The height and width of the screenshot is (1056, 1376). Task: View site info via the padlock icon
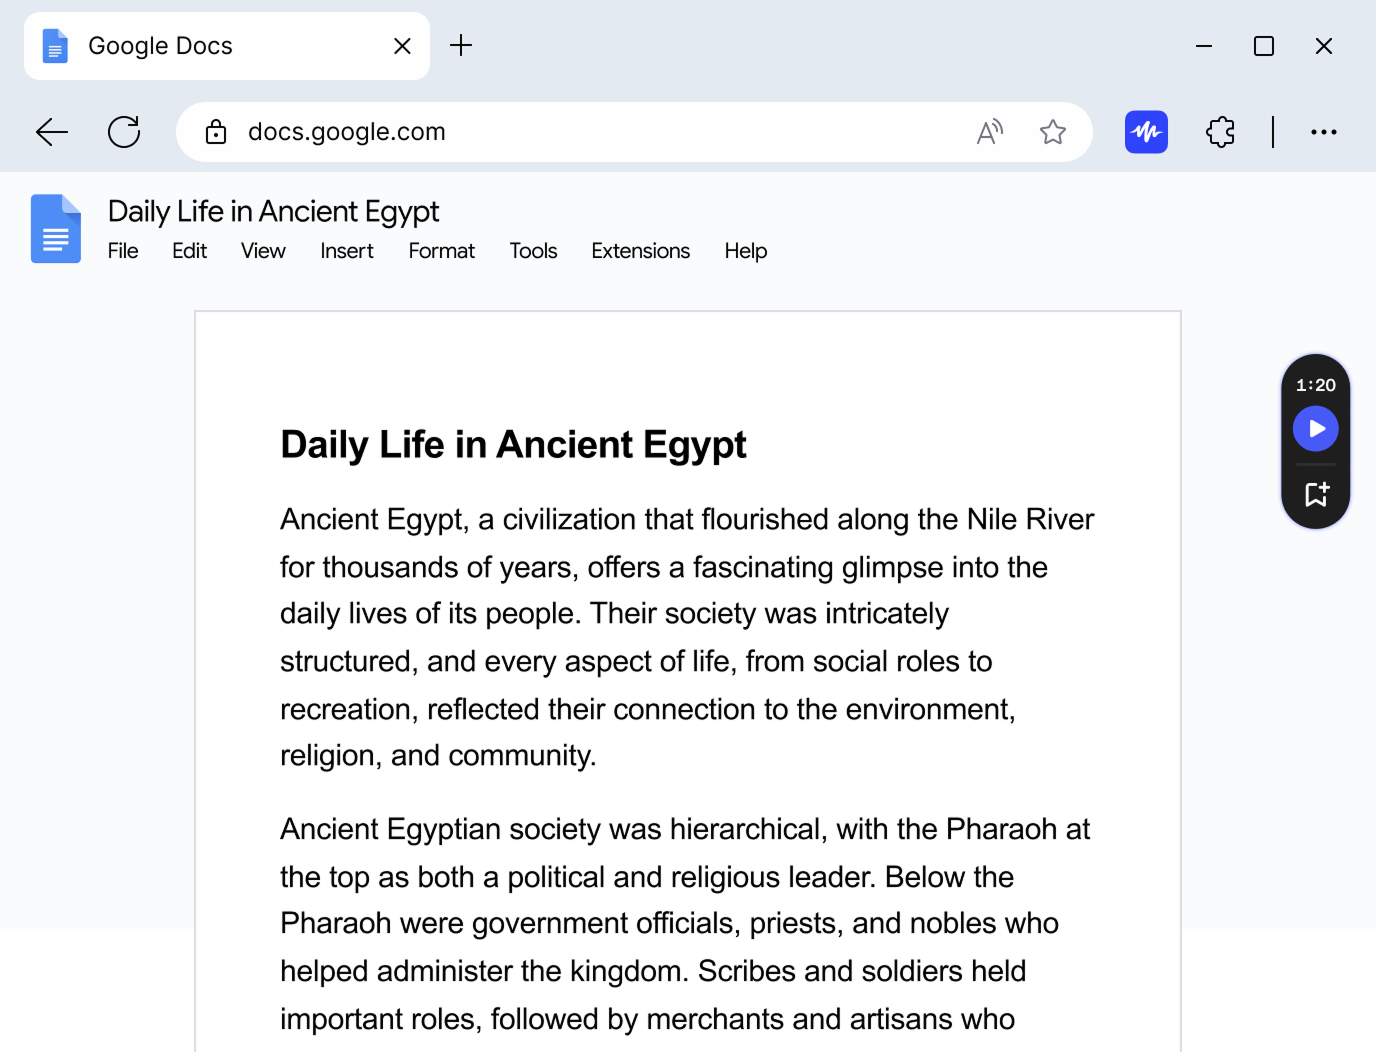216,131
